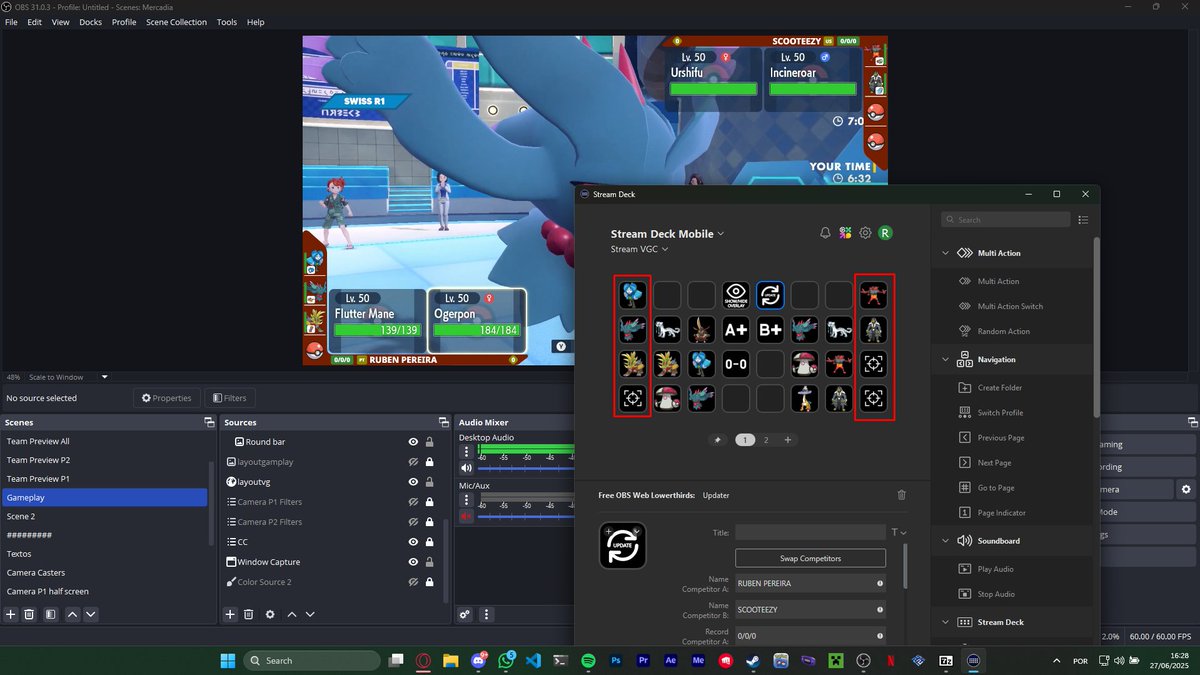Image resolution: width=1200 pixels, height=675 pixels.
Task: Select the Textos scene
Action: point(104,554)
